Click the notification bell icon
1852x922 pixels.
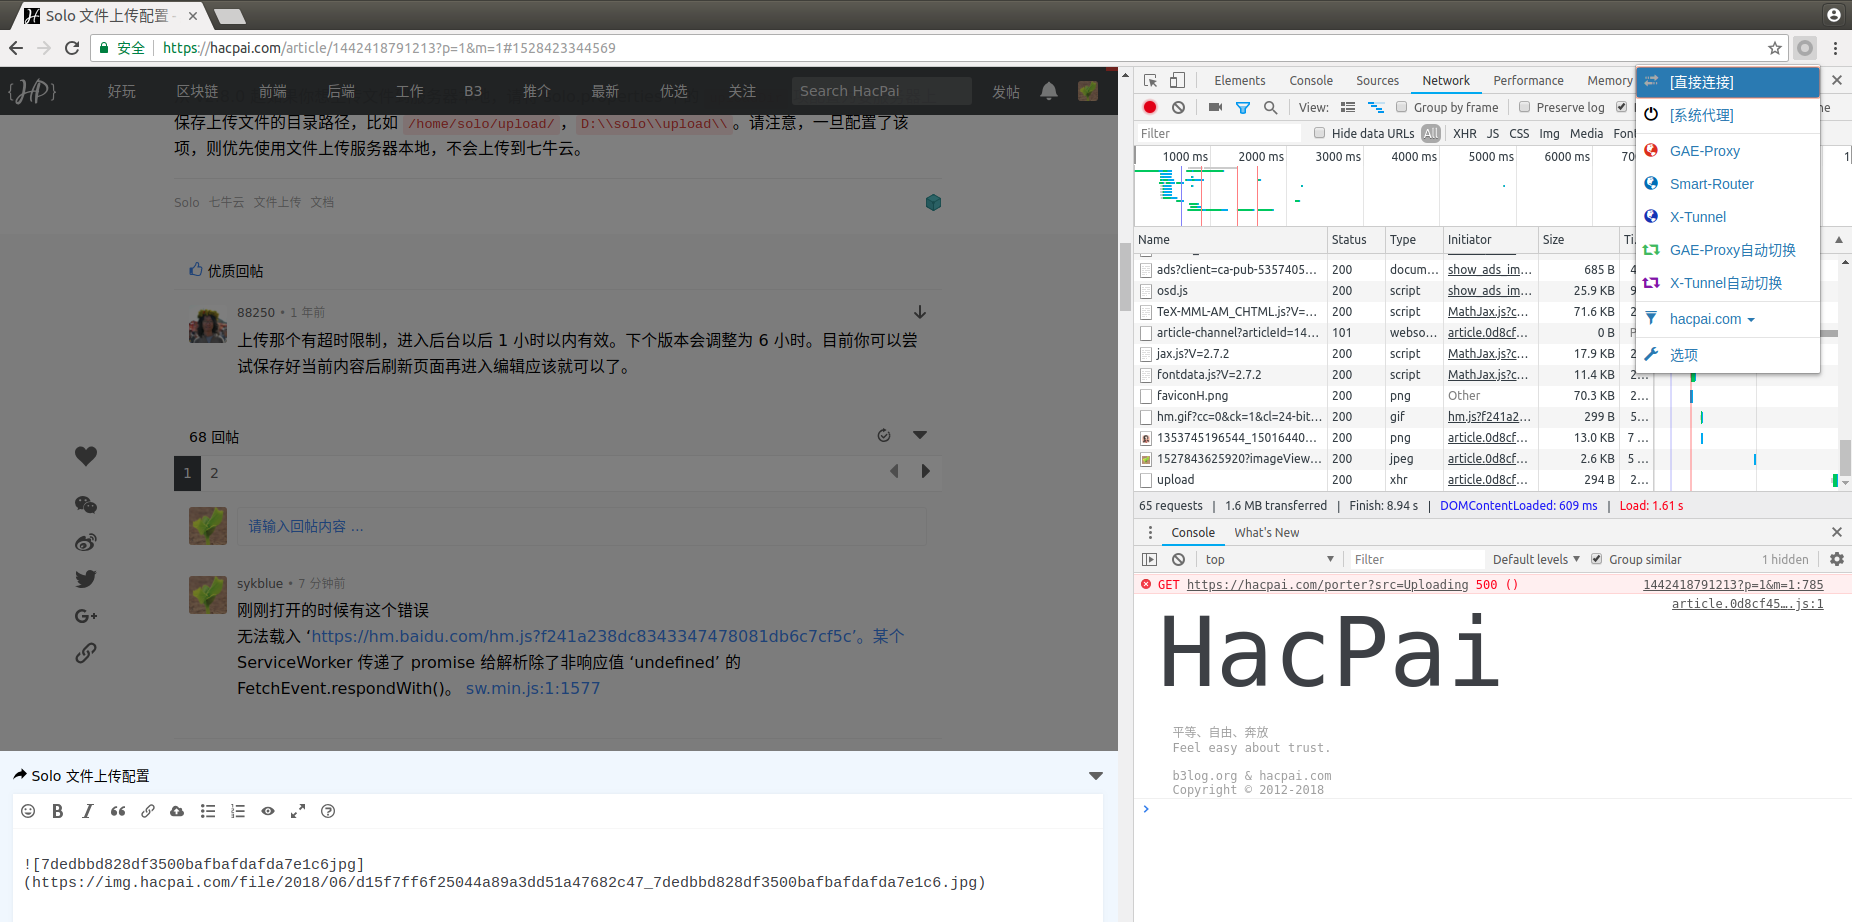(1049, 91)
